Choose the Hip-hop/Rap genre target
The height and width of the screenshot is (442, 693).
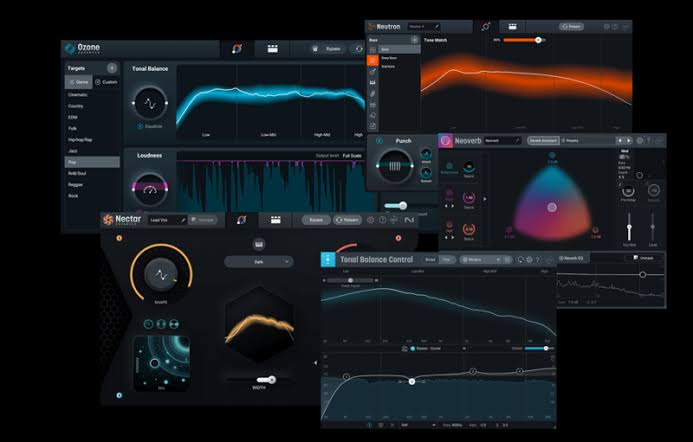pyautogui.click(x=80, y=140)
